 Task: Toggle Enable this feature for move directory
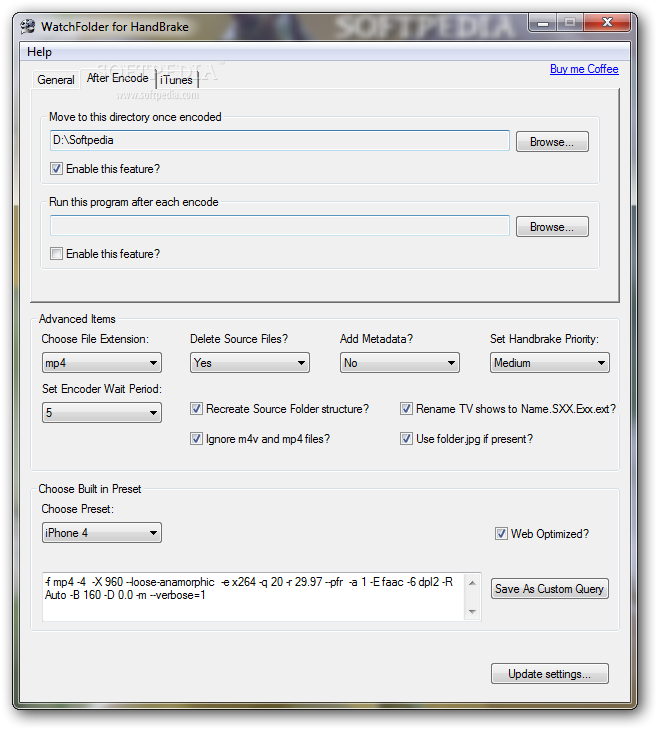[56, 169]
